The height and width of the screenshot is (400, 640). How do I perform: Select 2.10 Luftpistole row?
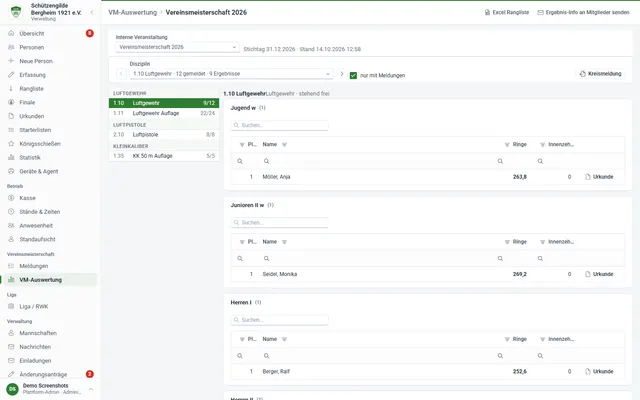[164, 135]
